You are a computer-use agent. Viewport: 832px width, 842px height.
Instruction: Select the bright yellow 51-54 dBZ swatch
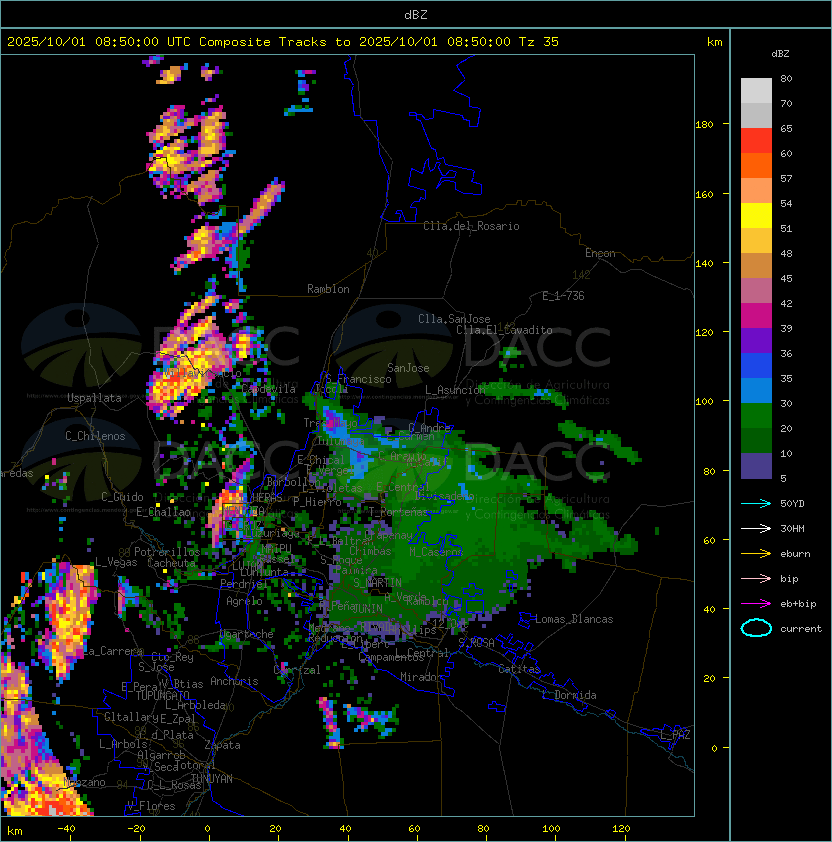(756, 216)
